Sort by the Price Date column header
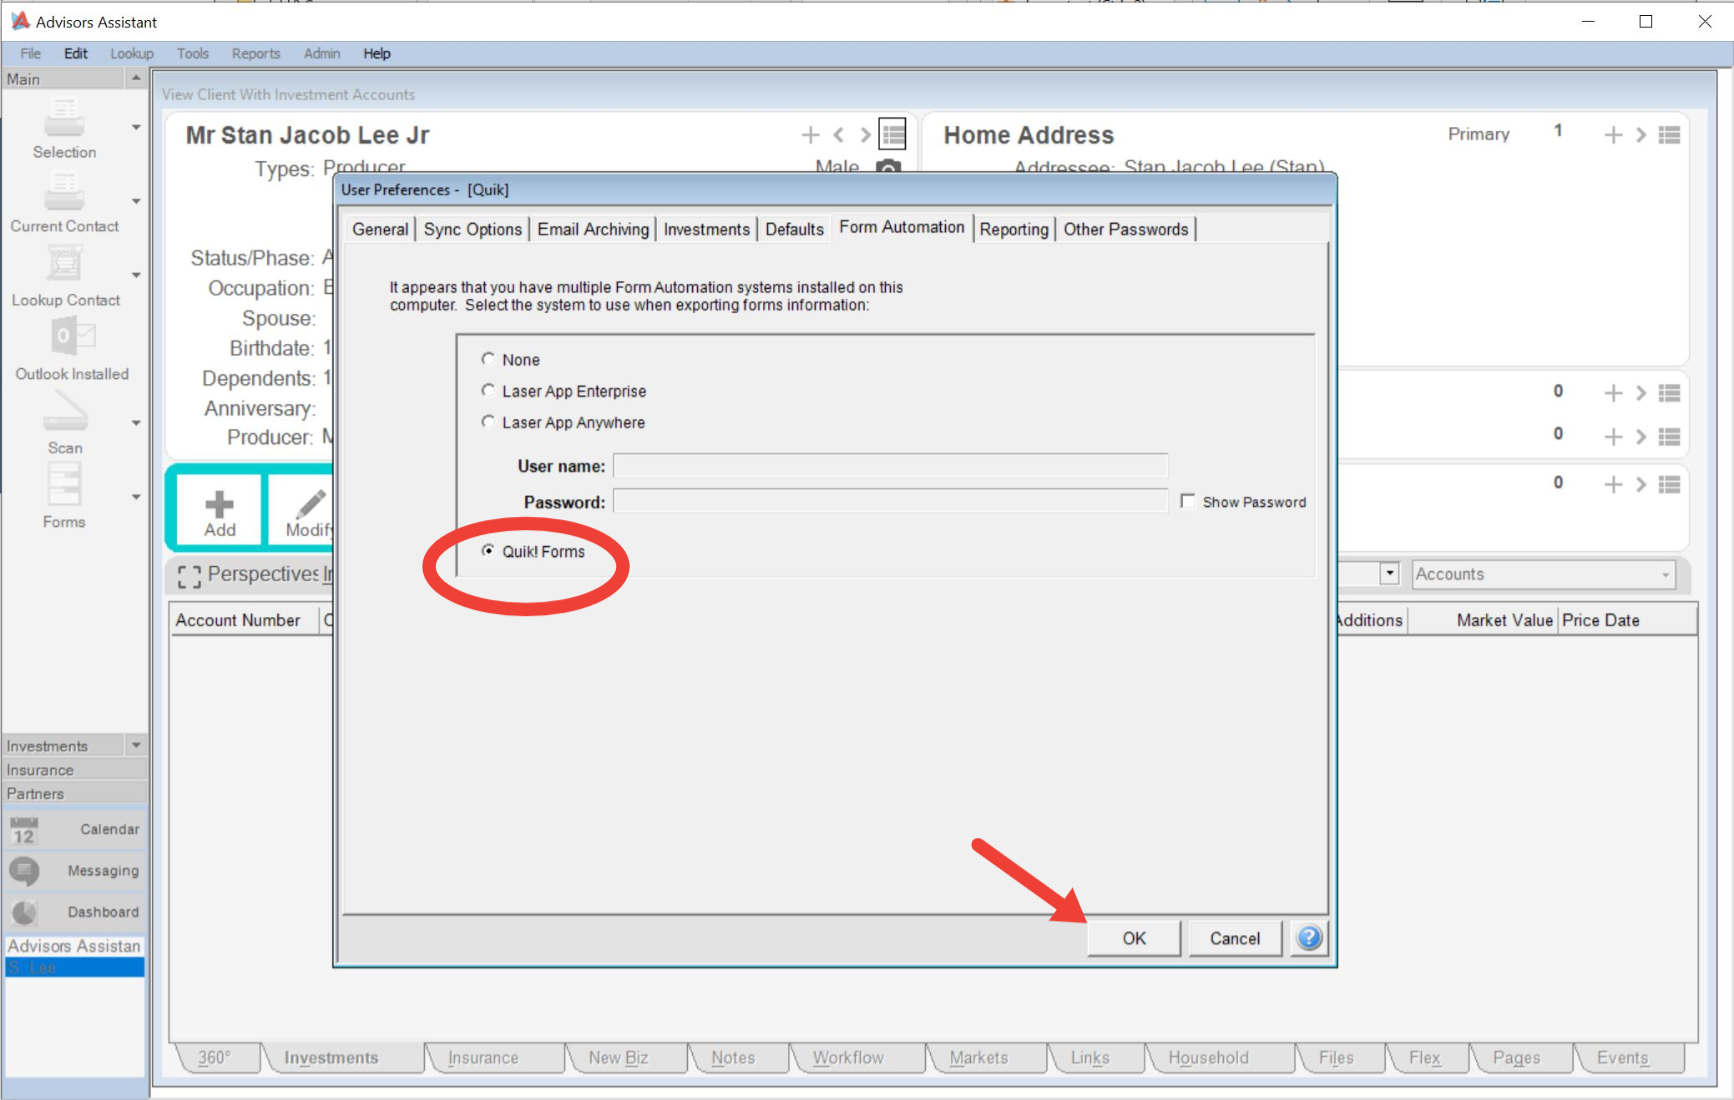The width and height of the screenshot is (1734, 1100). 1627,620
